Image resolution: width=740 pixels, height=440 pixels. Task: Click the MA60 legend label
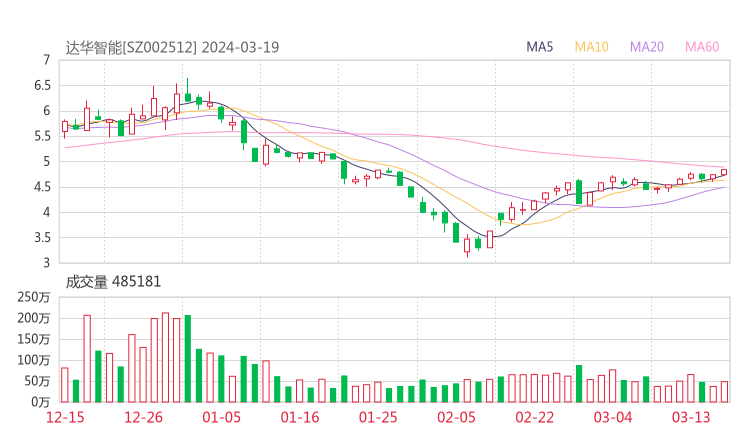point(702,47)
